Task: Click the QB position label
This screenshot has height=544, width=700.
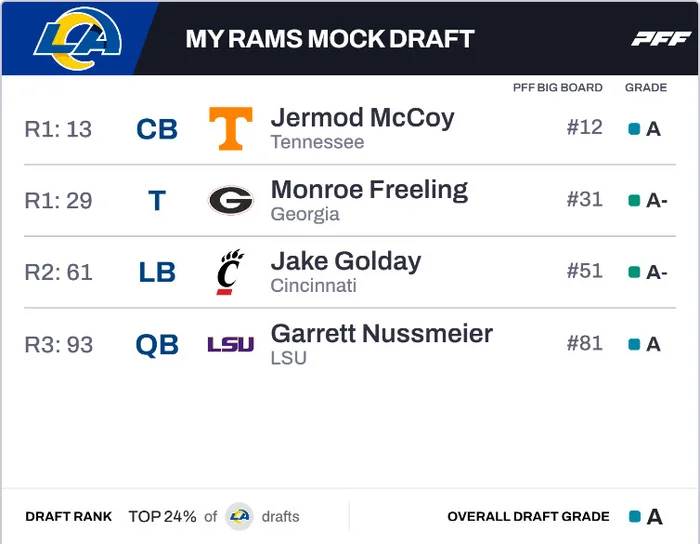Action: click(157, 345)
